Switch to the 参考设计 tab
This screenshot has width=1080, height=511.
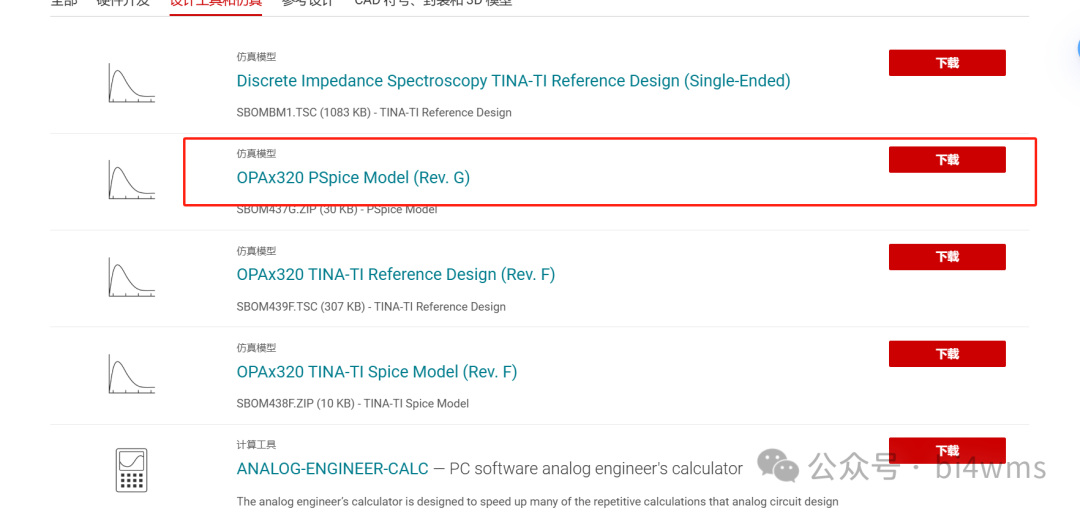pos(308,3)
